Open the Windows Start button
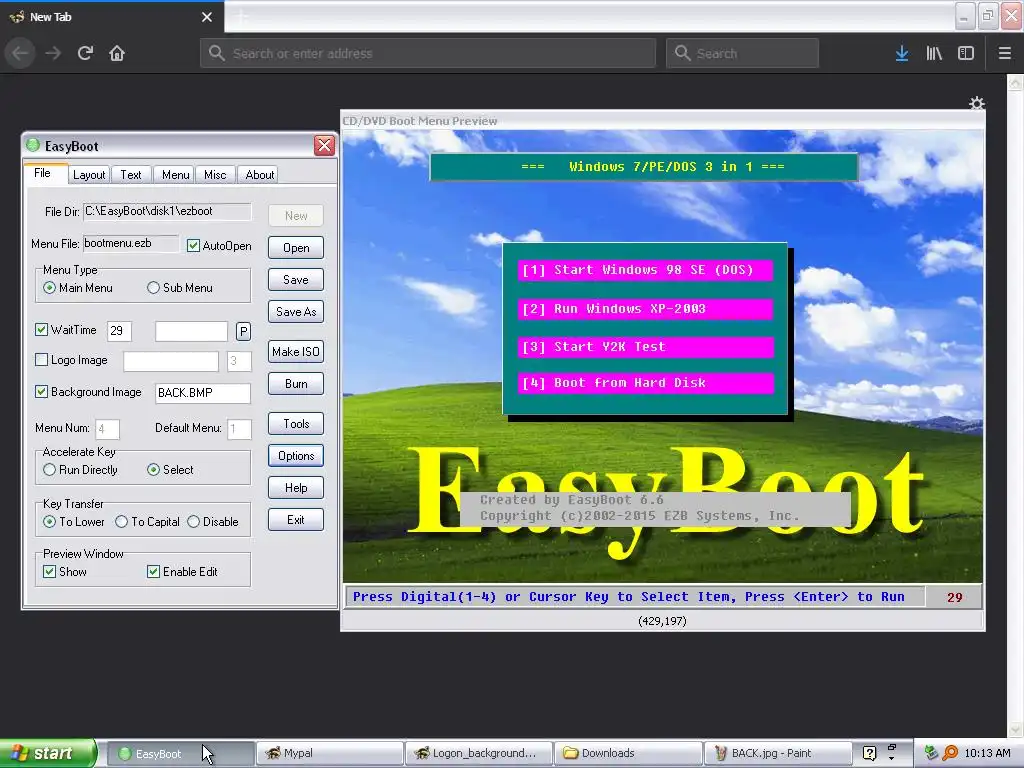Image resolution: width=1024 pixels, height=768 pixels. (x=48, y=754)
